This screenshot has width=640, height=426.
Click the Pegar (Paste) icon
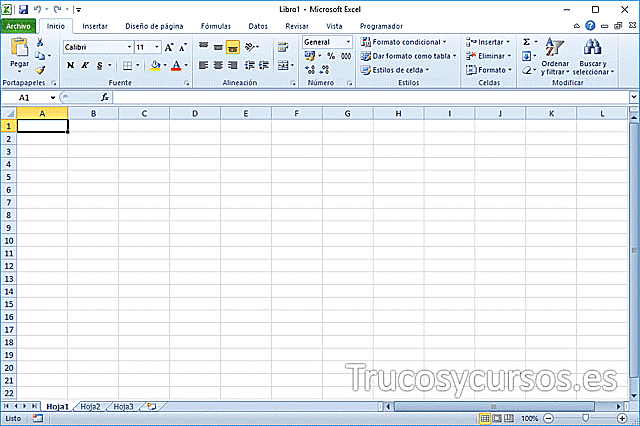pos(19,47)
